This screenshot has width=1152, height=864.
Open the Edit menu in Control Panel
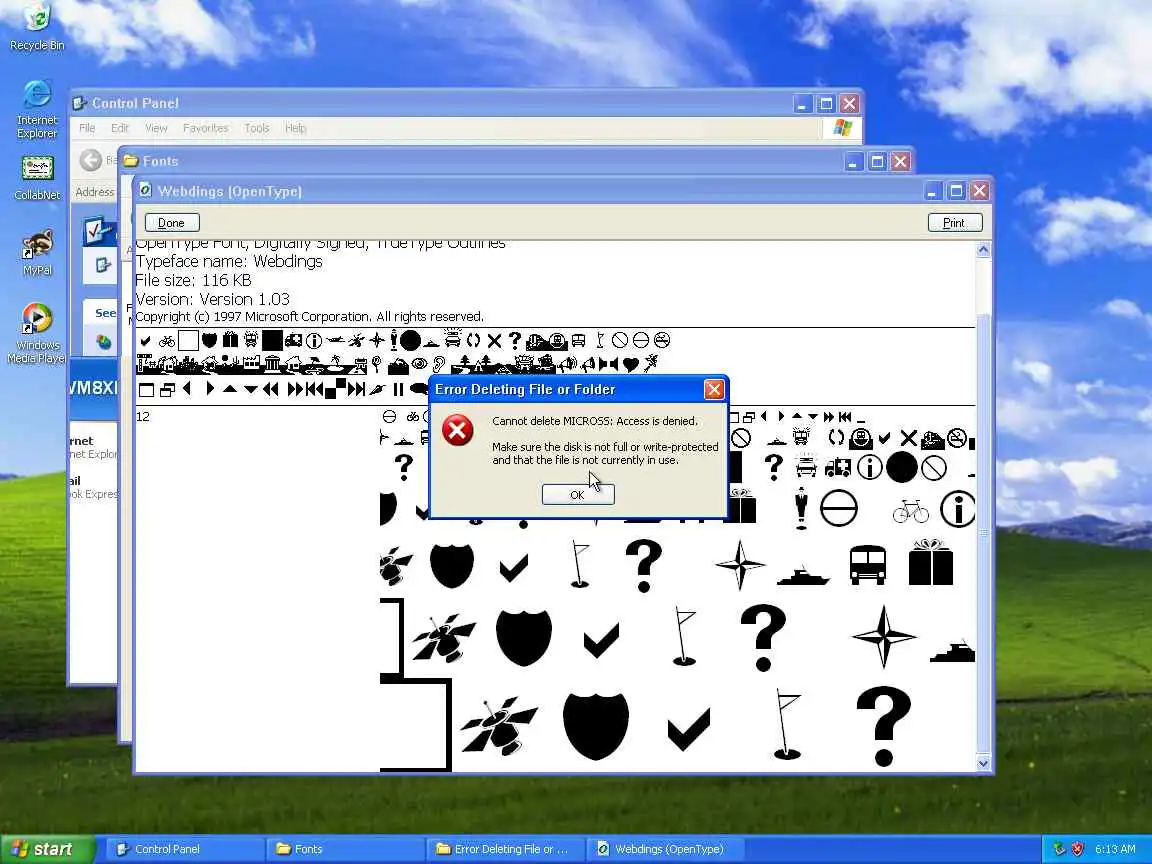click(x=120, y=128)
